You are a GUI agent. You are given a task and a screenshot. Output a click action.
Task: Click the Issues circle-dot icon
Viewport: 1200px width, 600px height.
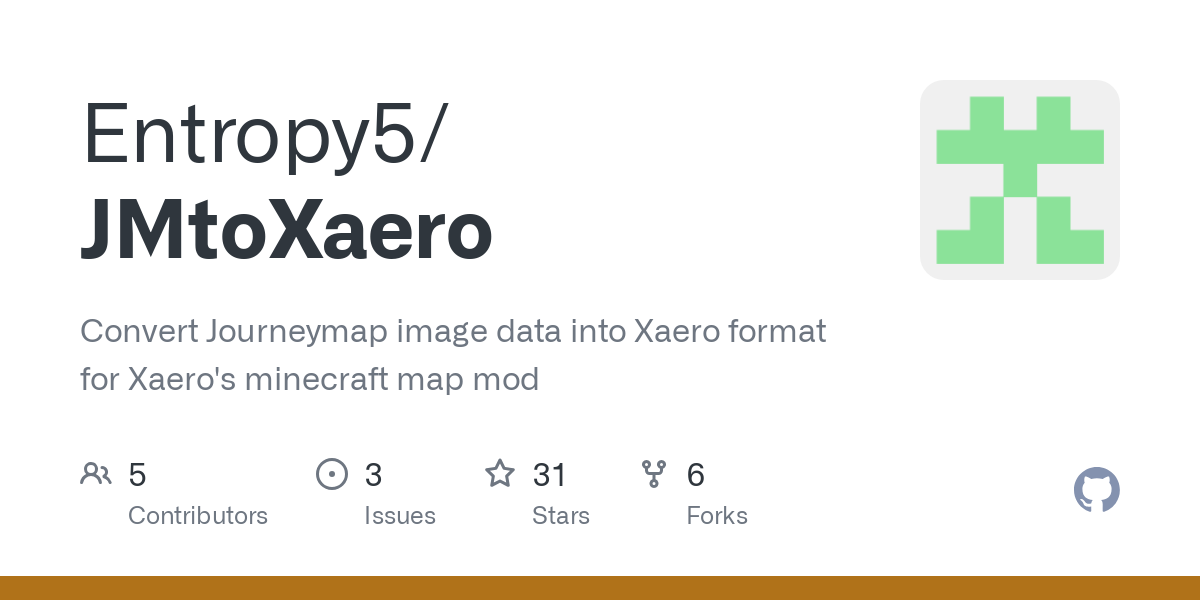[331, 474]
